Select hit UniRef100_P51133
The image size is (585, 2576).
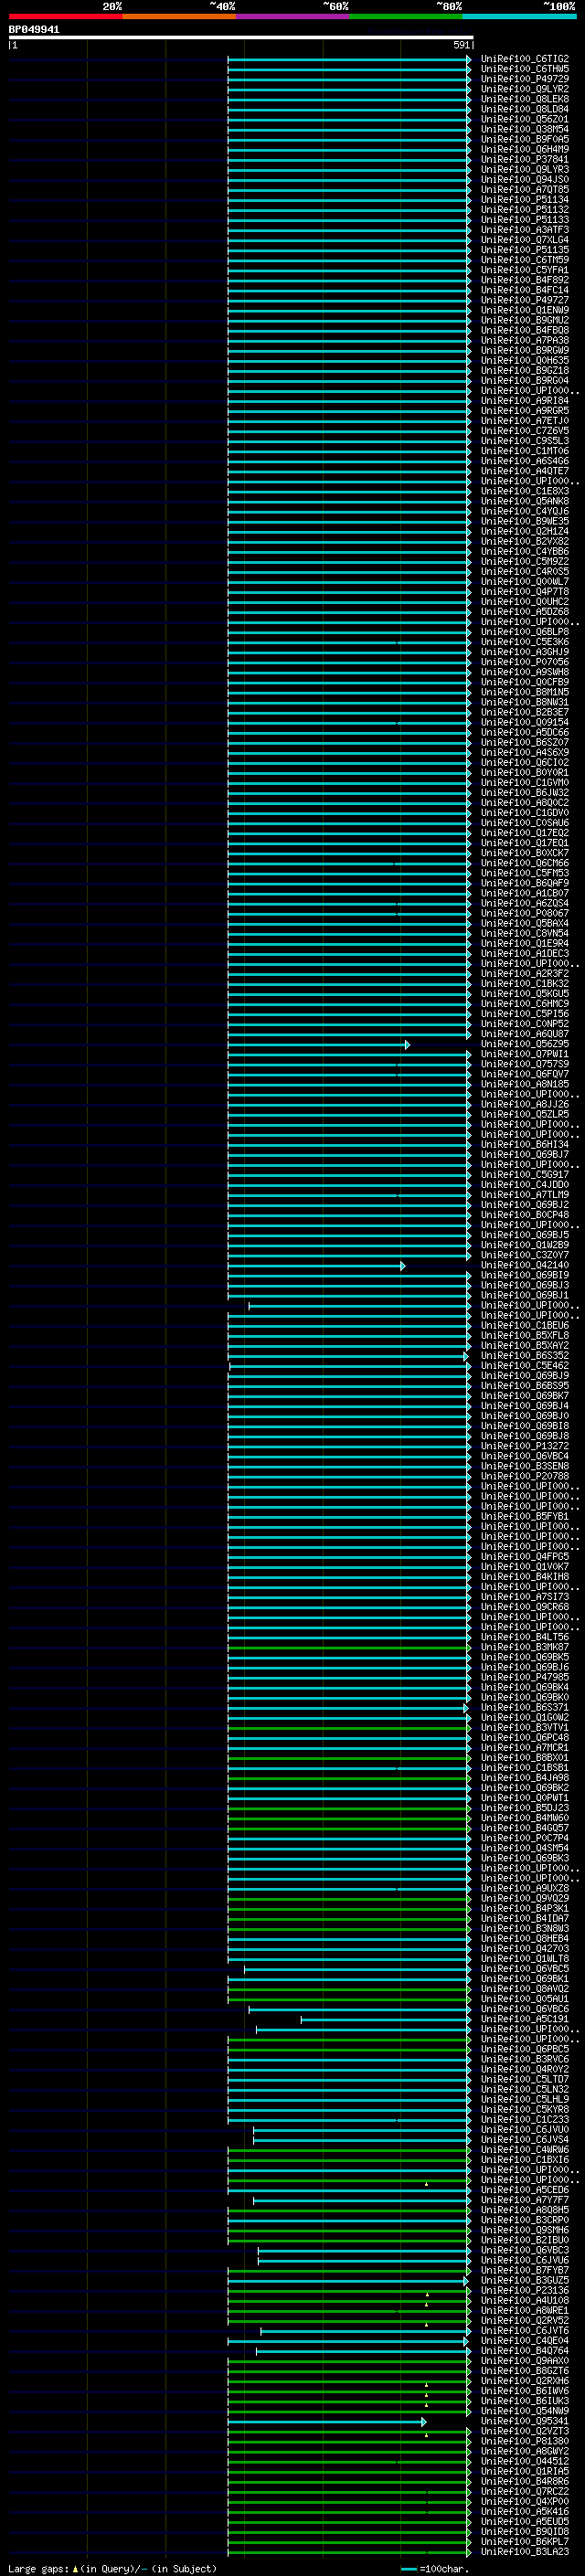tap(525, 220)
